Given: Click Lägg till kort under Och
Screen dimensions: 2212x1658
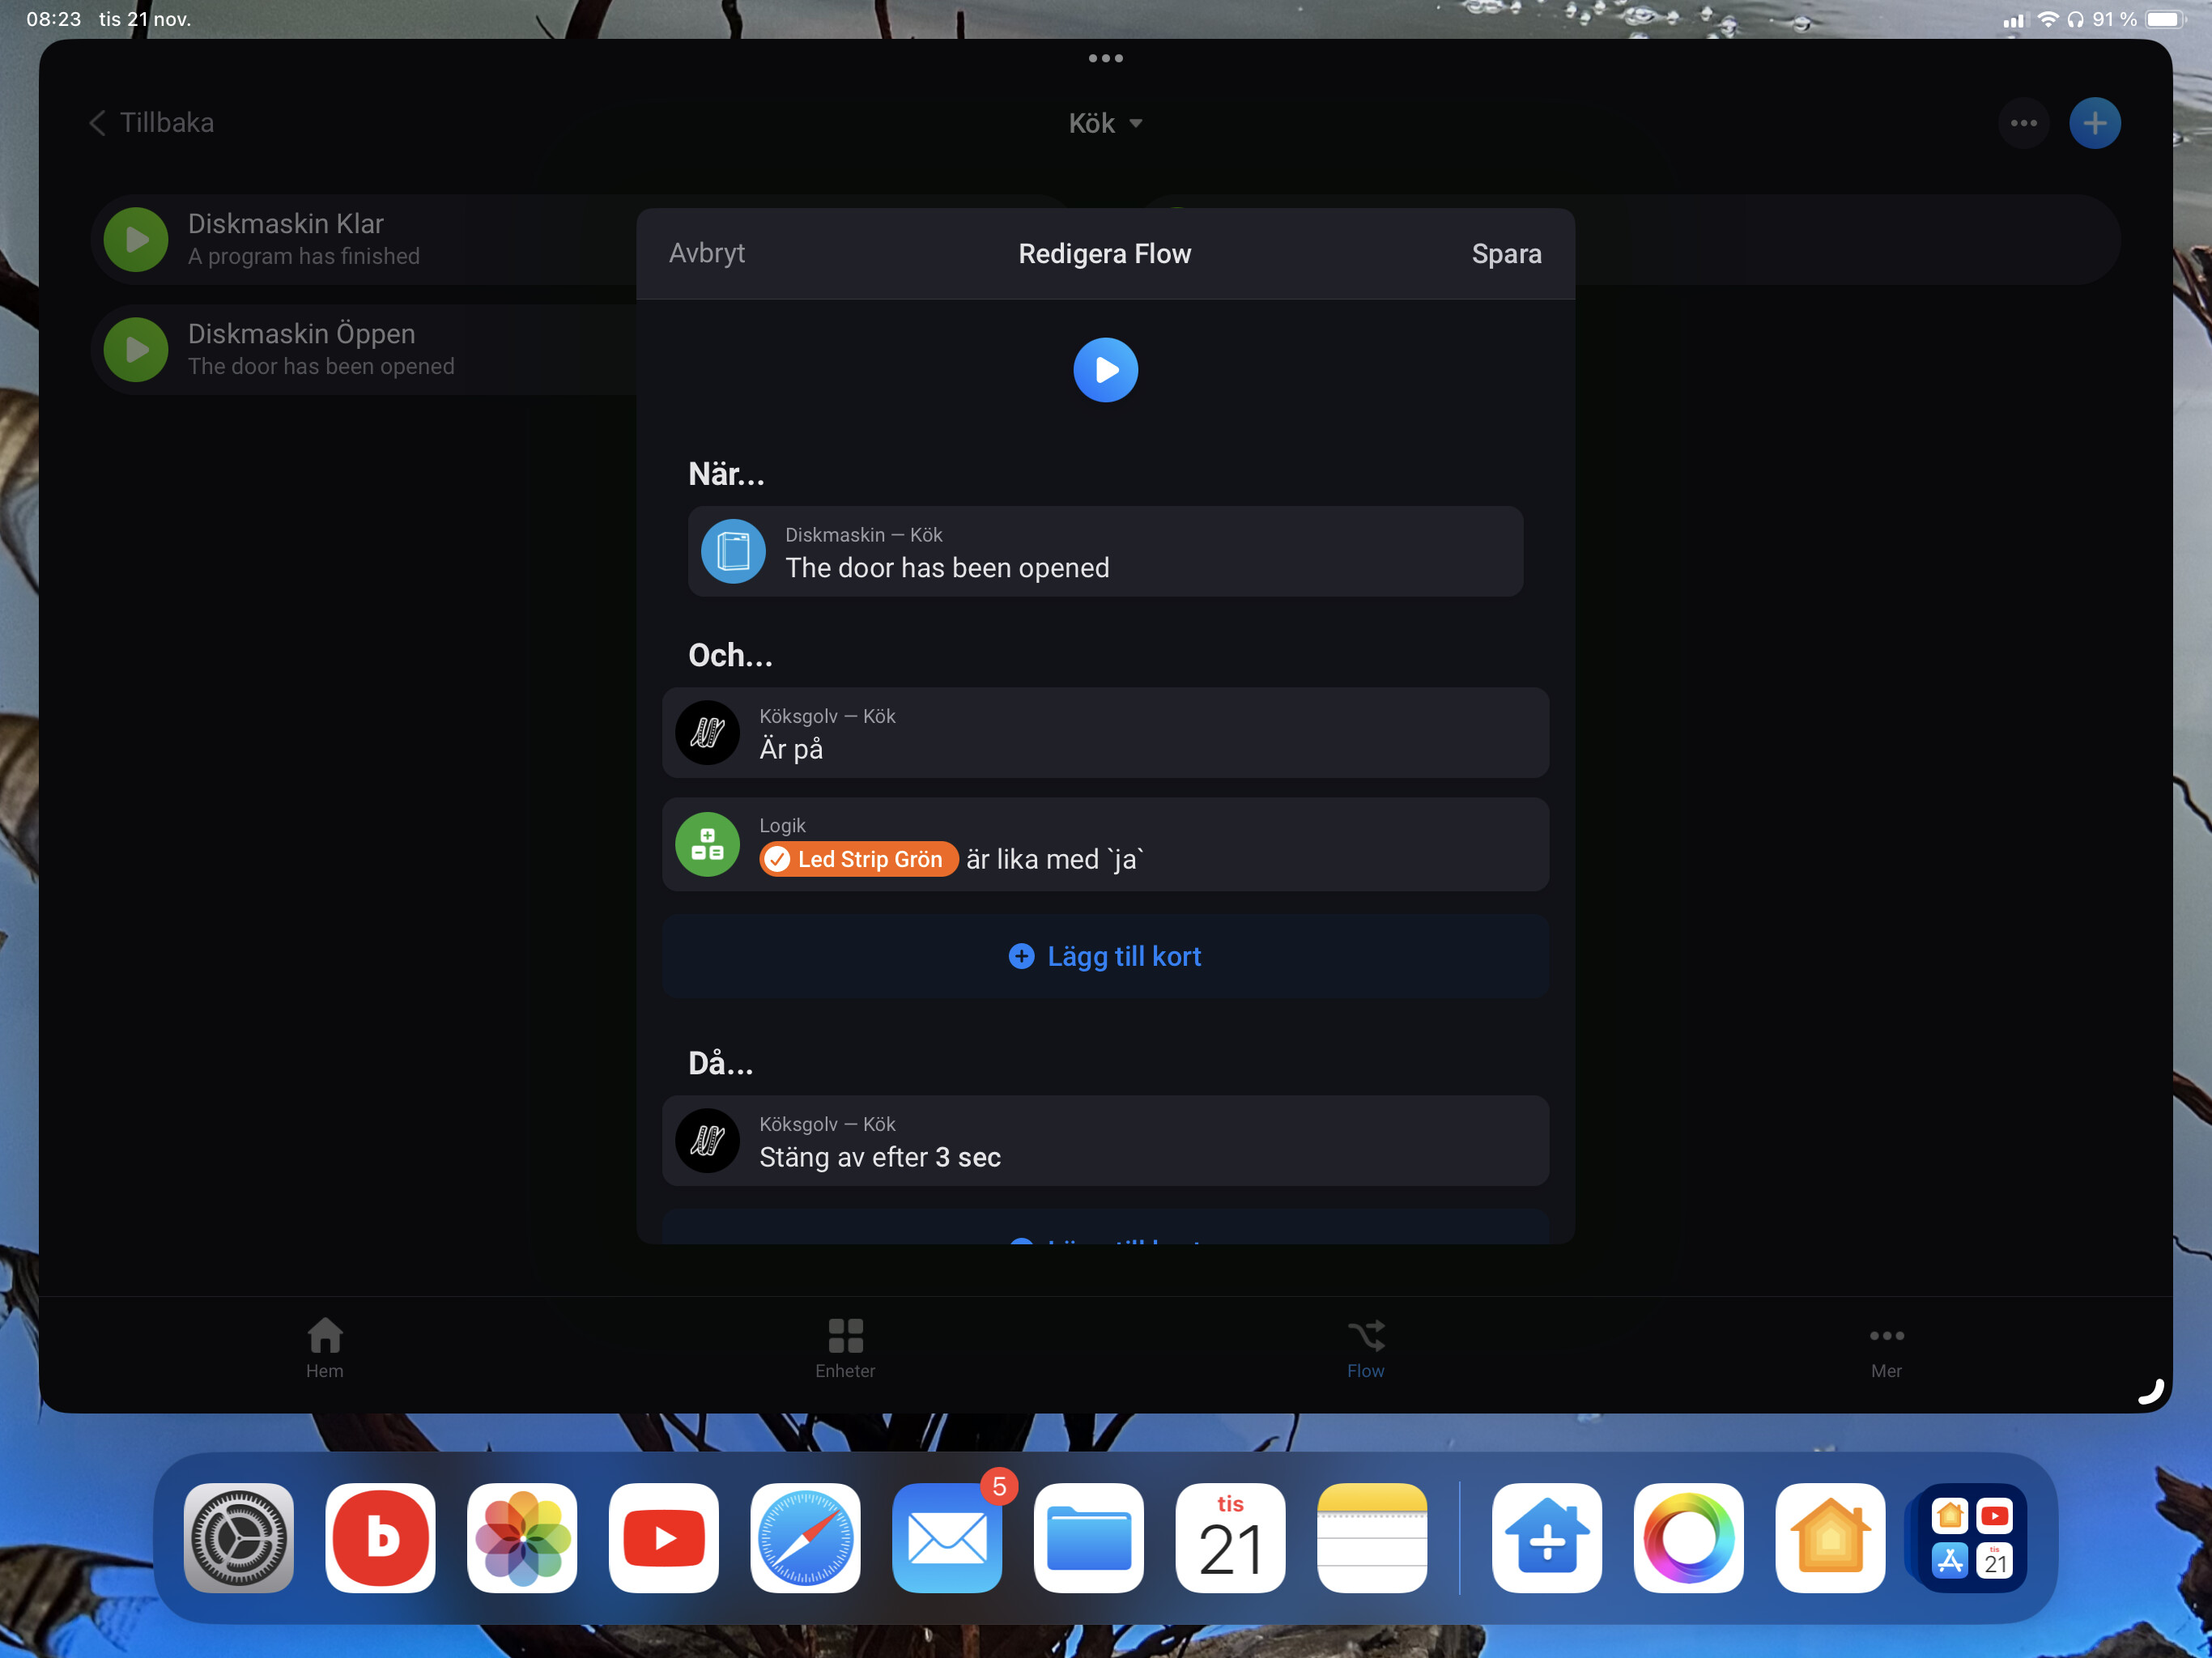Looking at the screenshot, I should 1105,956.
